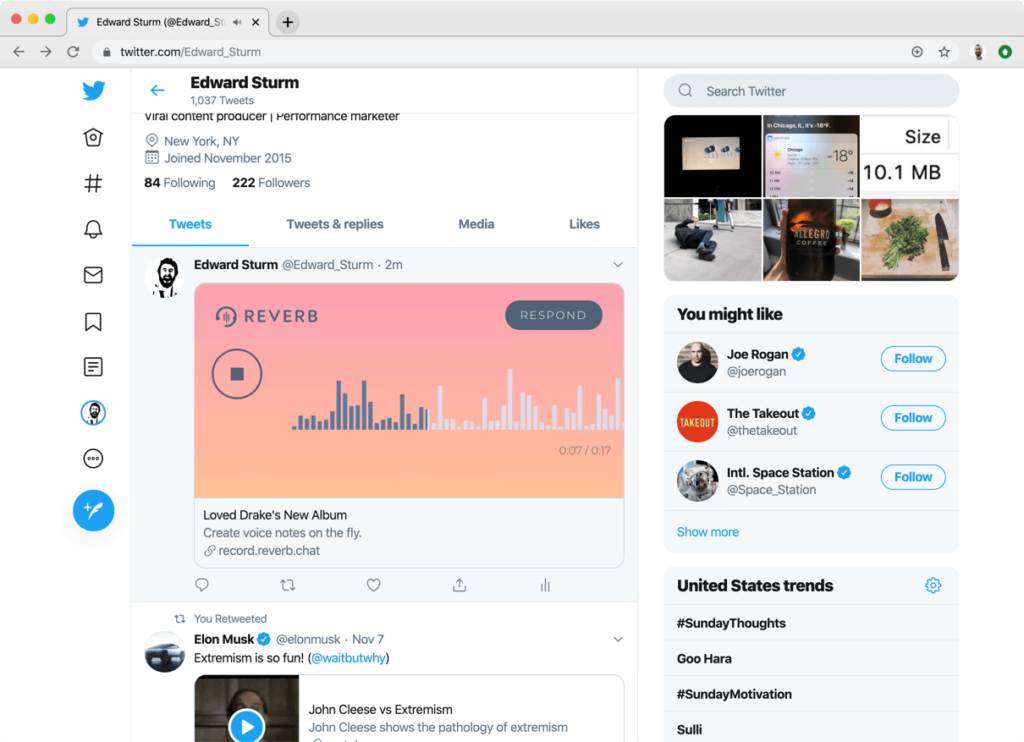Open Bookmarks icon in sidebar

93,321
